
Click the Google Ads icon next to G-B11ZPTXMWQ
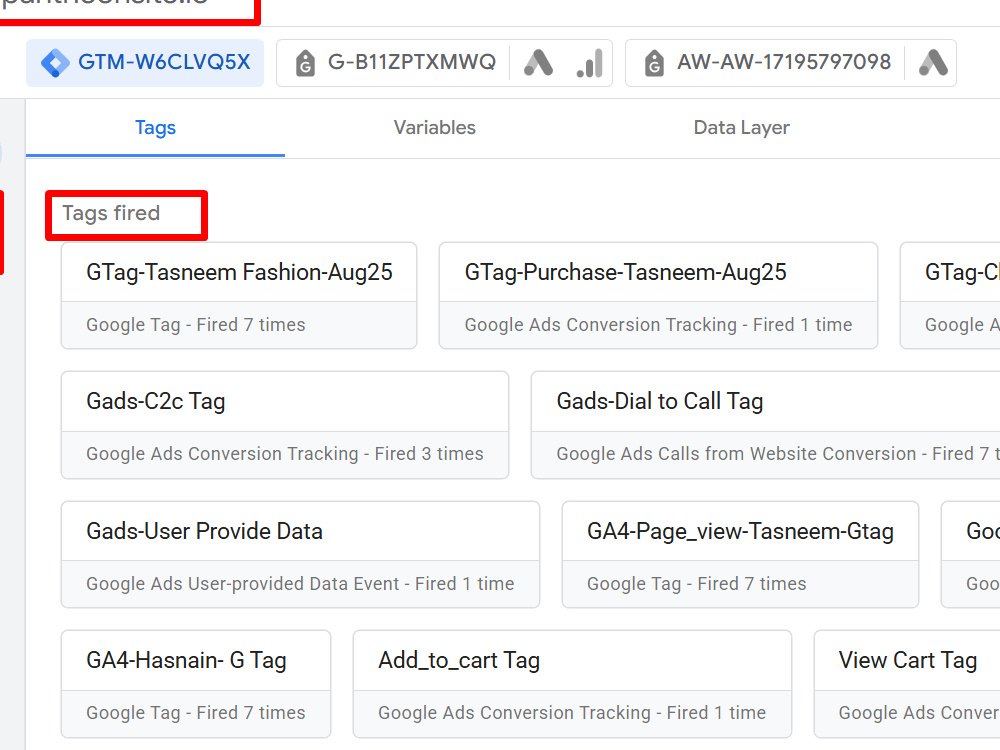point(538,62)
